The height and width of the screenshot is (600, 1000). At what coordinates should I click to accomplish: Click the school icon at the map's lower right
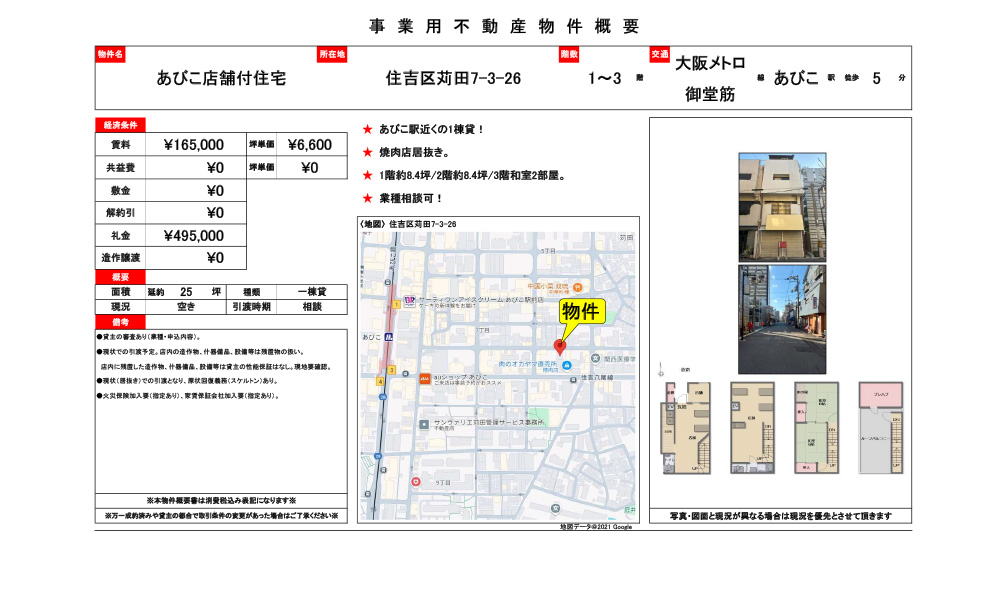click(554, 506)
